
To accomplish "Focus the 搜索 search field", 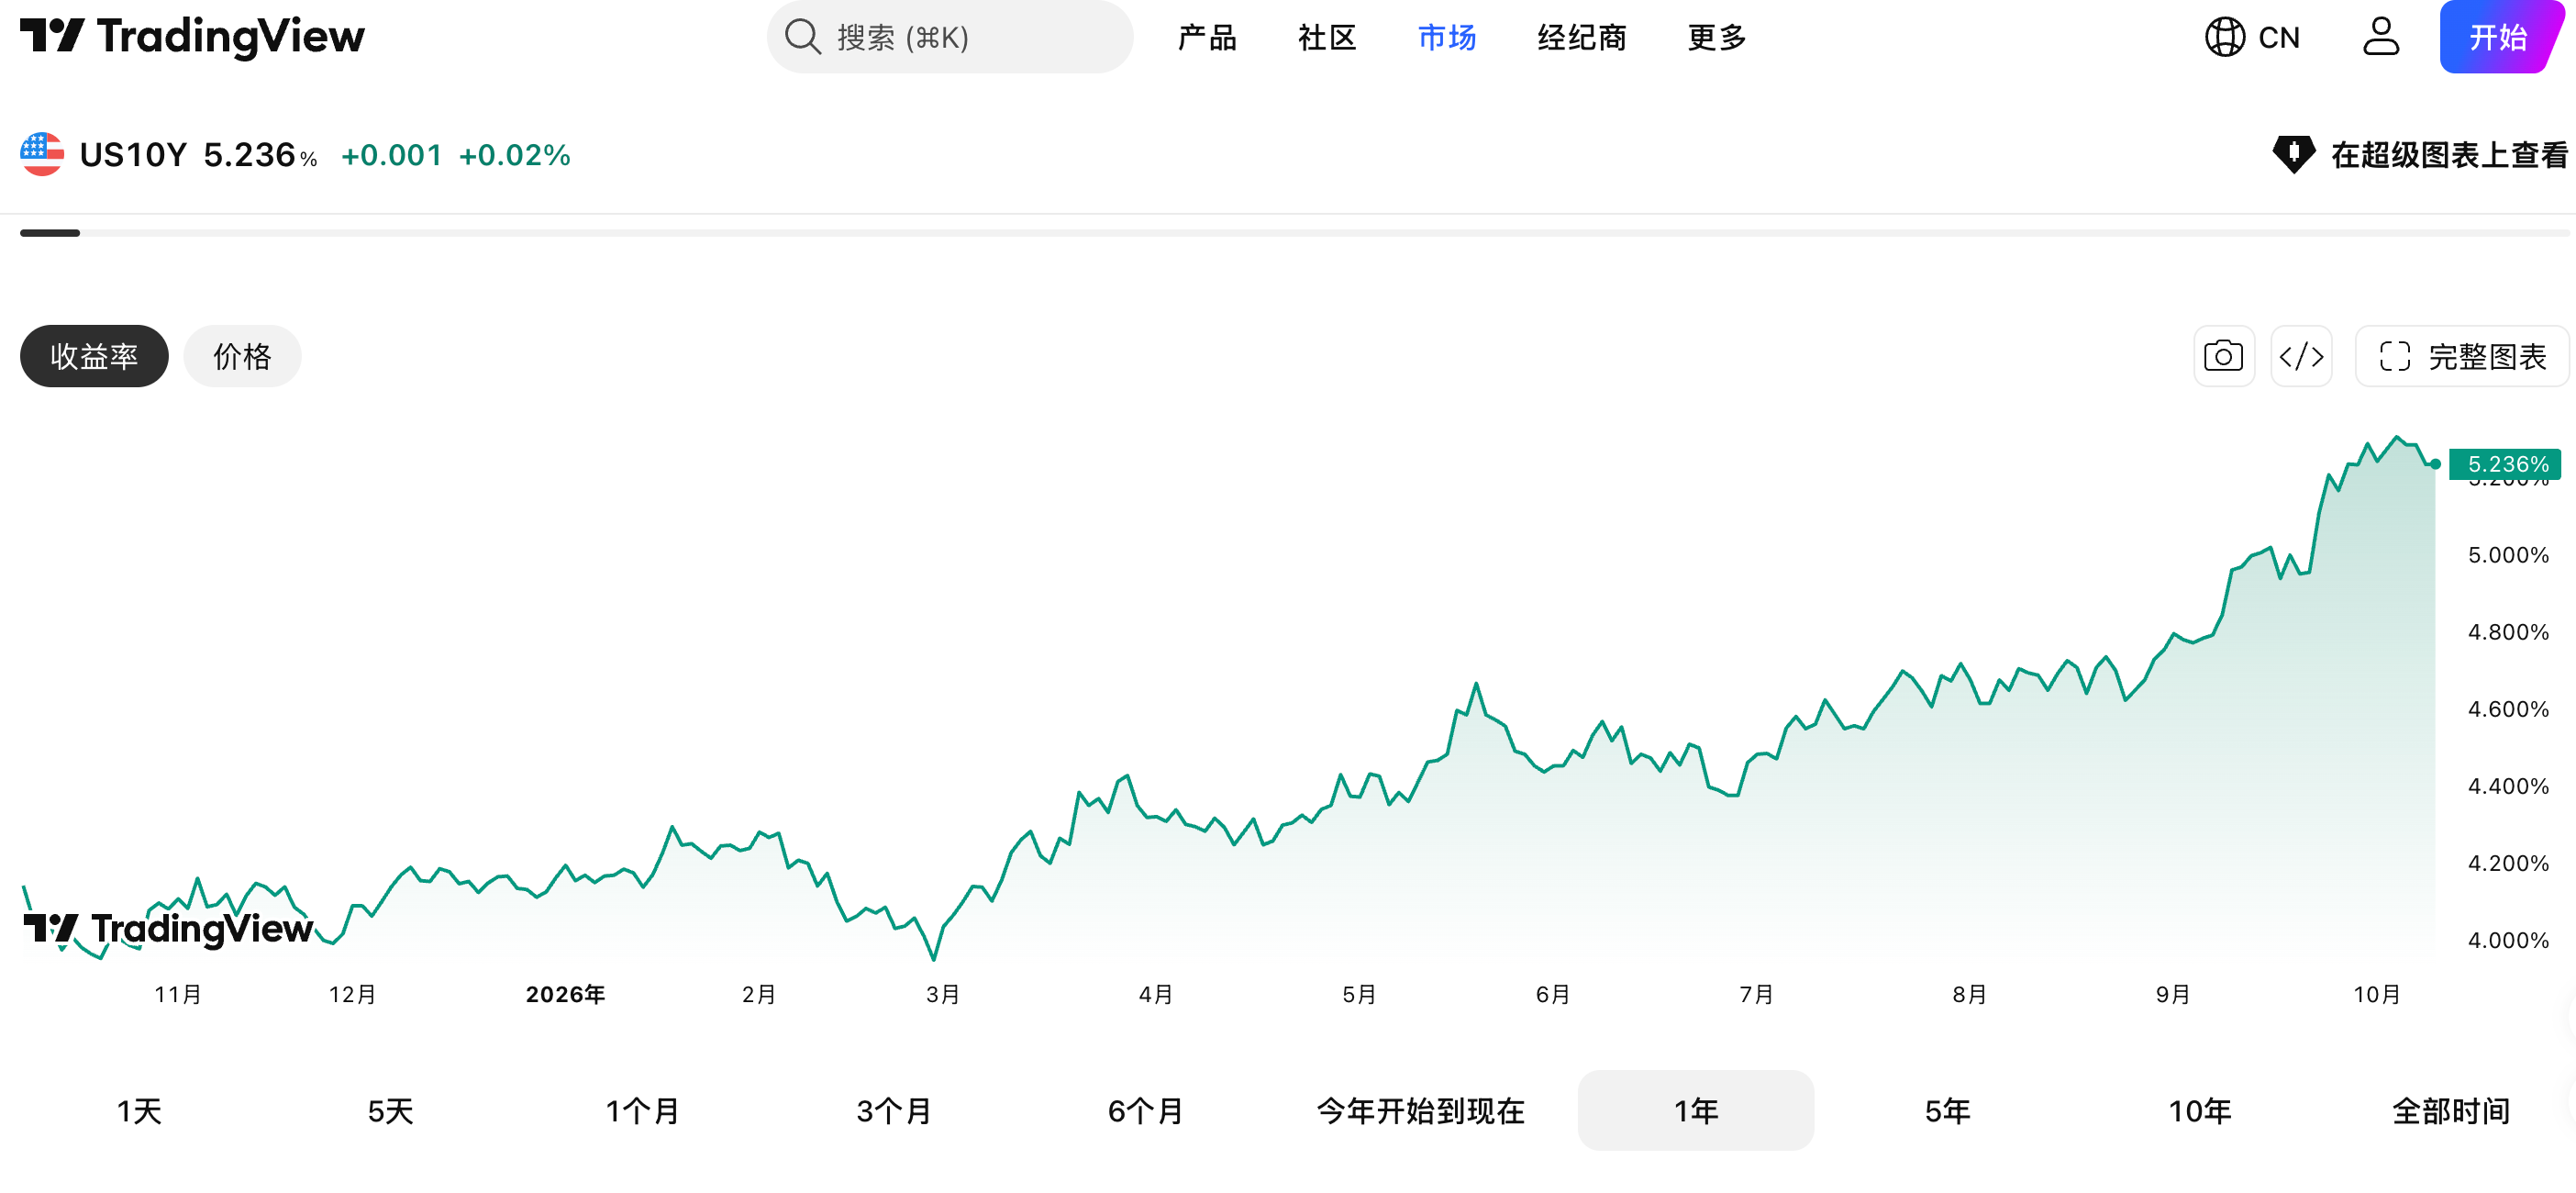I will (x=950, y=37).
